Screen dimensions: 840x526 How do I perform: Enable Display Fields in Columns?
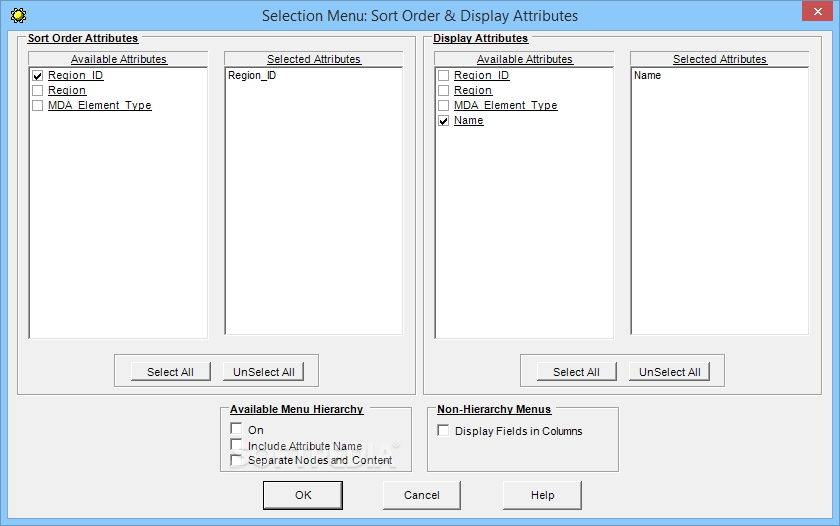[x=443, y=431]
